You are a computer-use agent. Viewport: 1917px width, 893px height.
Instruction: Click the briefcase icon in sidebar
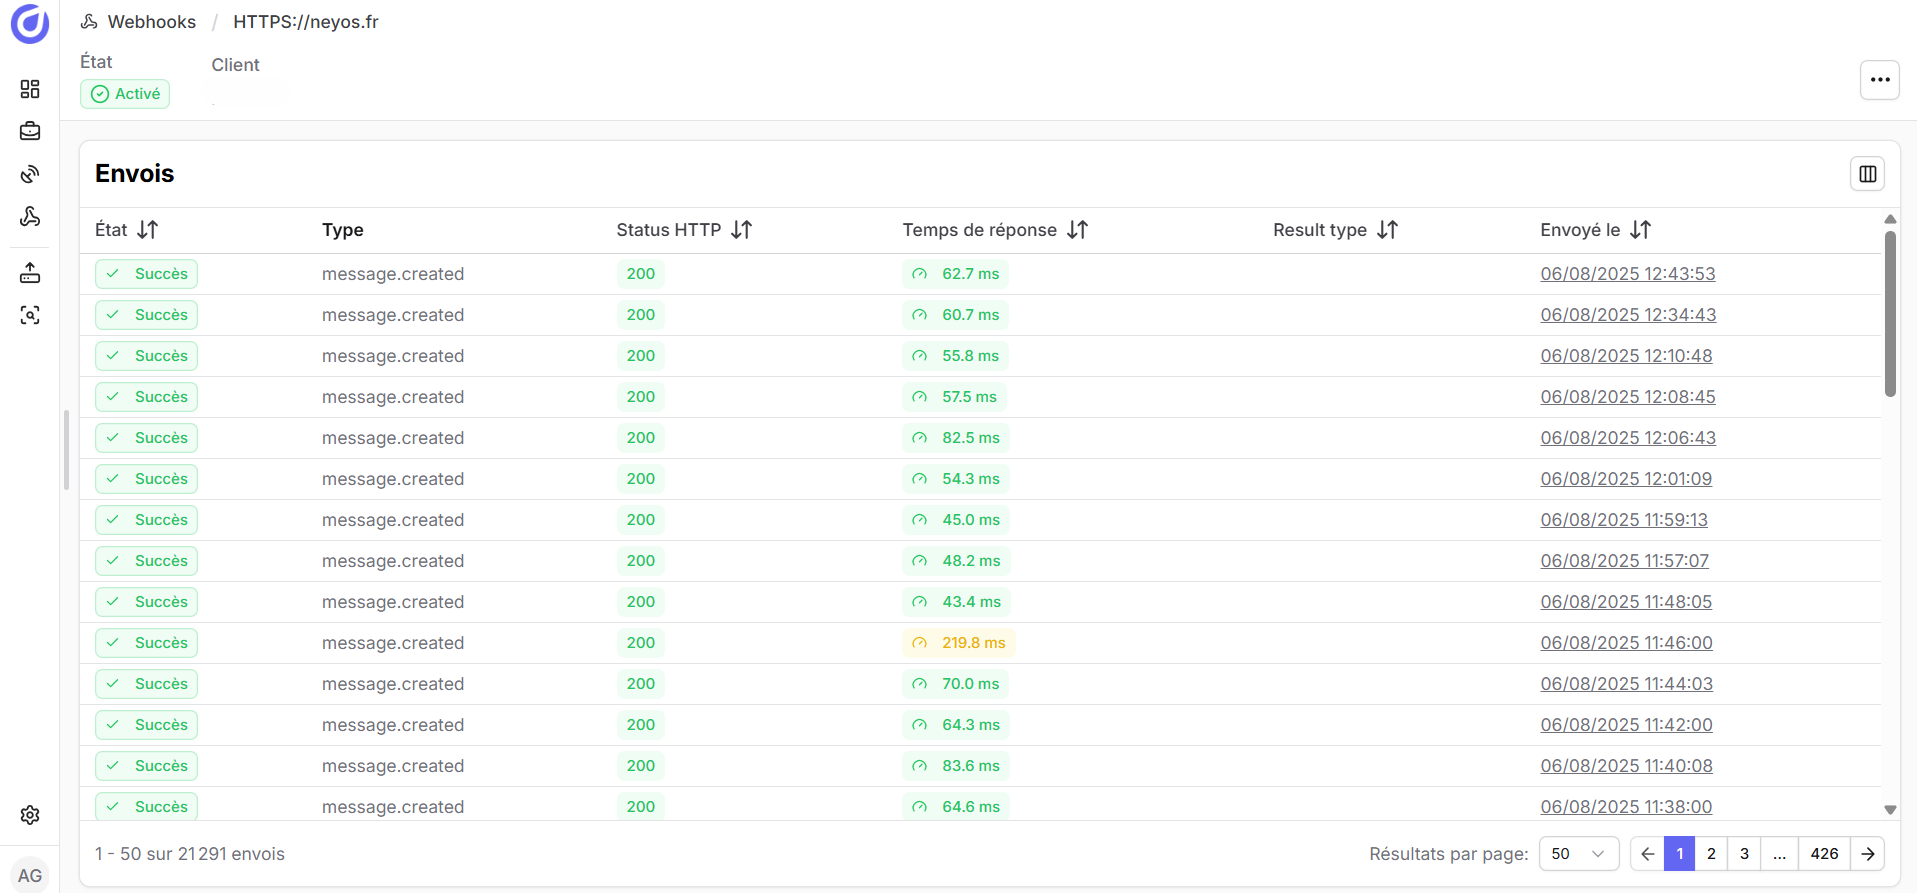(30, 131)
